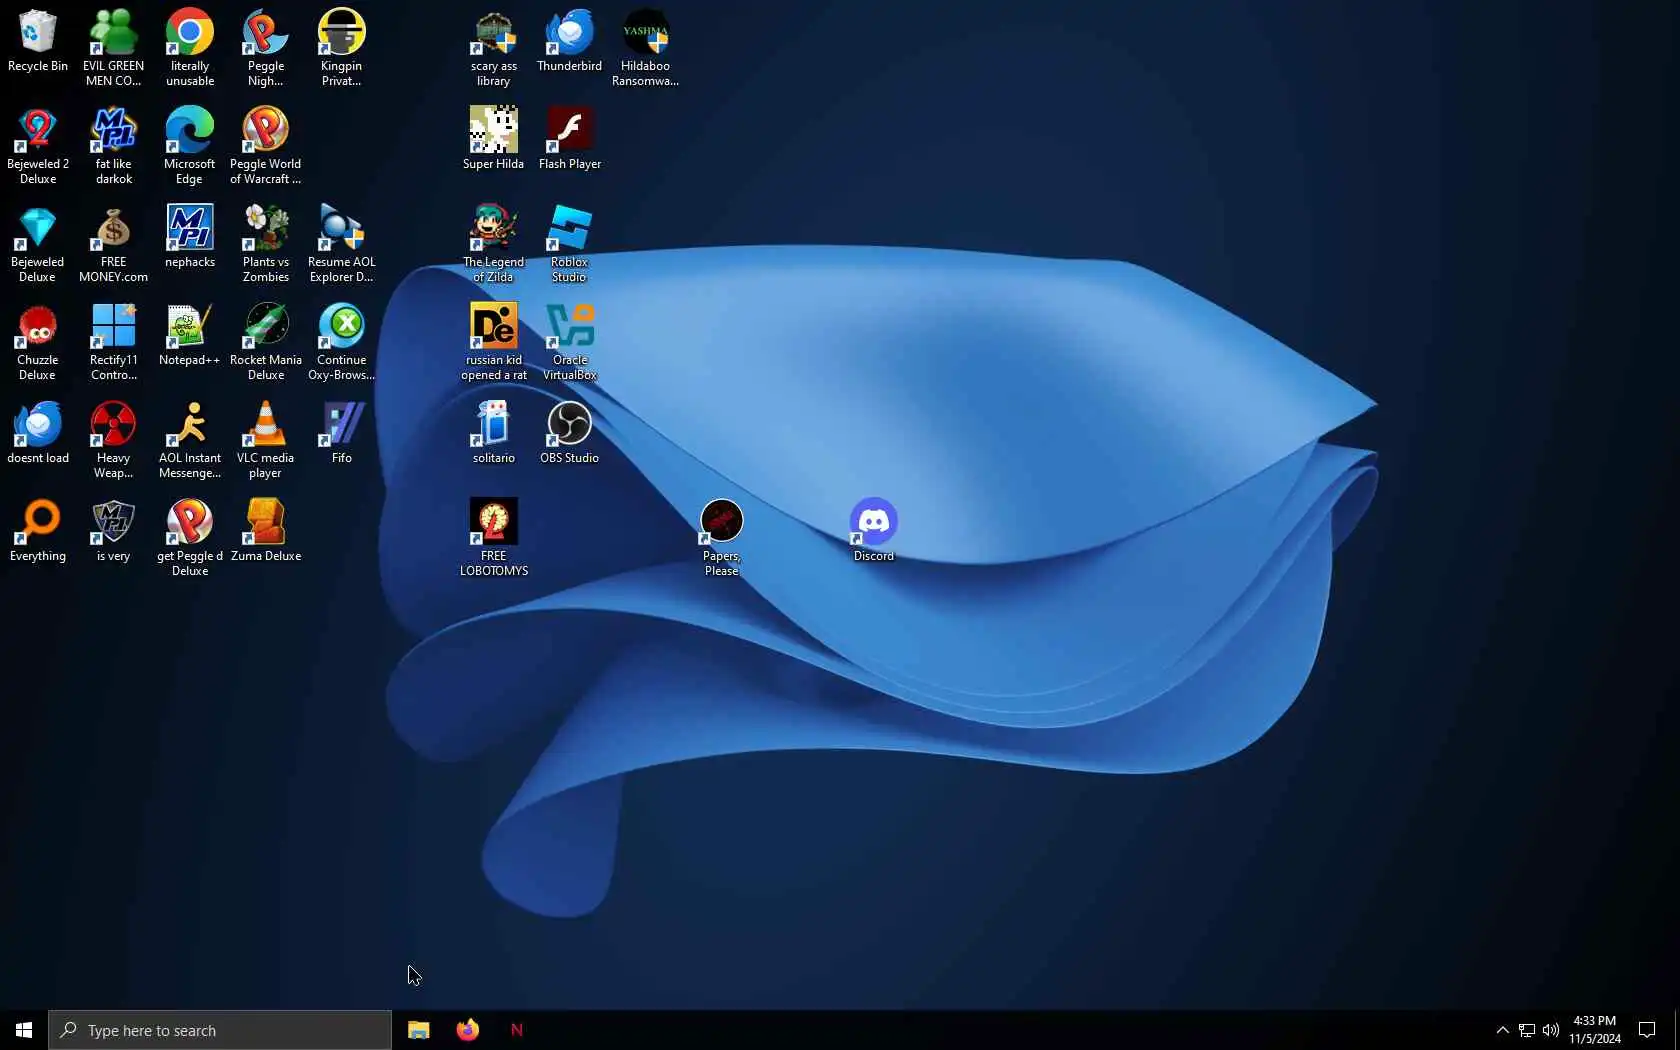Select the FREE LOBOTOMYS icon
This screenshot has height=1050, width=1680.
[x=493, y=537]
